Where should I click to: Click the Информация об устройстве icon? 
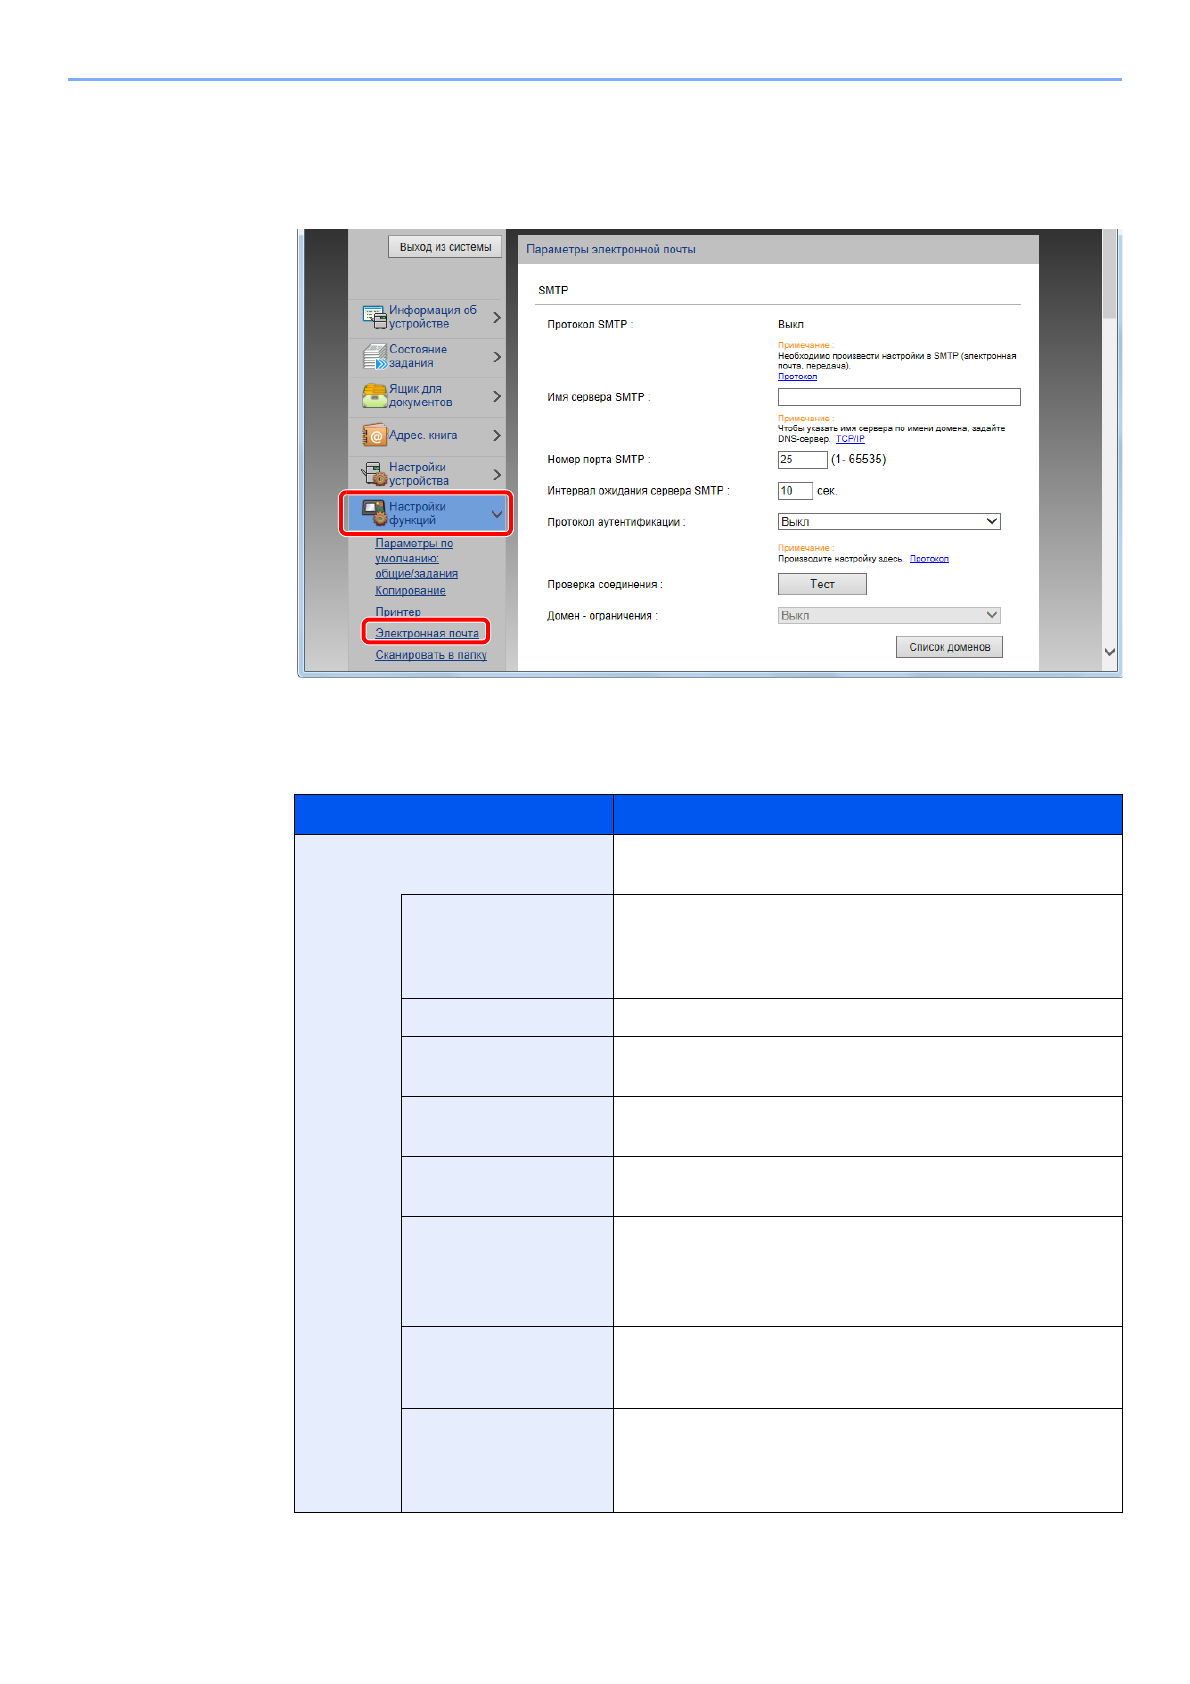pyautogui.click(x=374, y=317)
